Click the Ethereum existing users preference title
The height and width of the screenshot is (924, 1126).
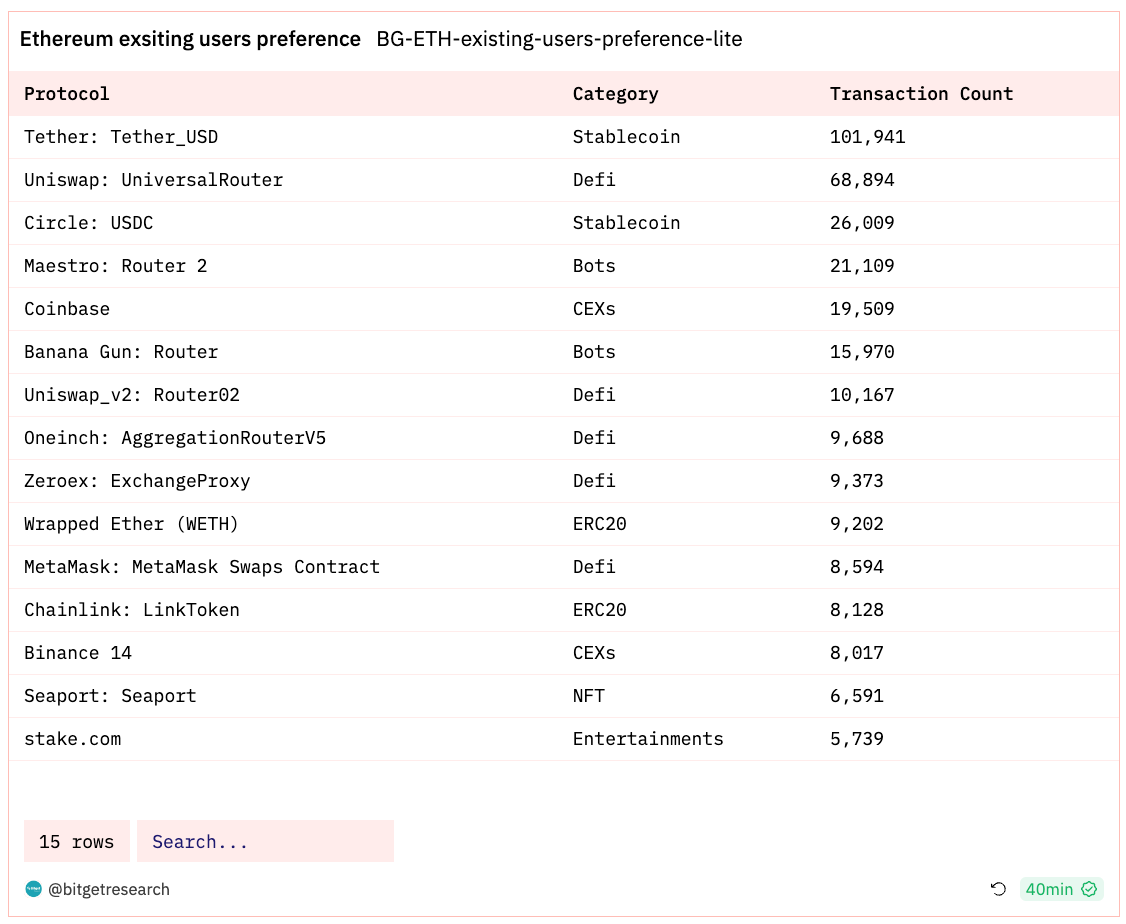pyautogui.click(x=190, y=40)
